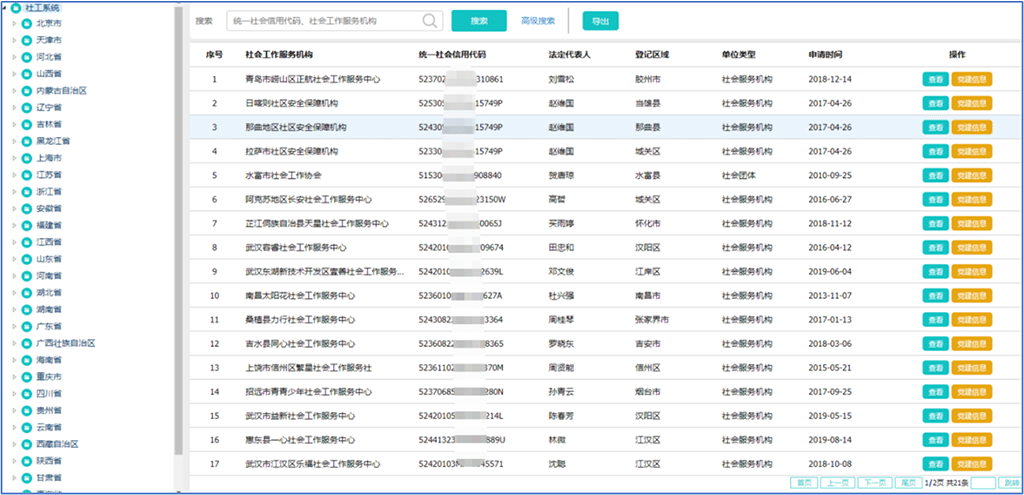Screen dimensions: 1024x495
Task: Expand the 天津市 tree node arrow
Action: (x=14, y=40)
